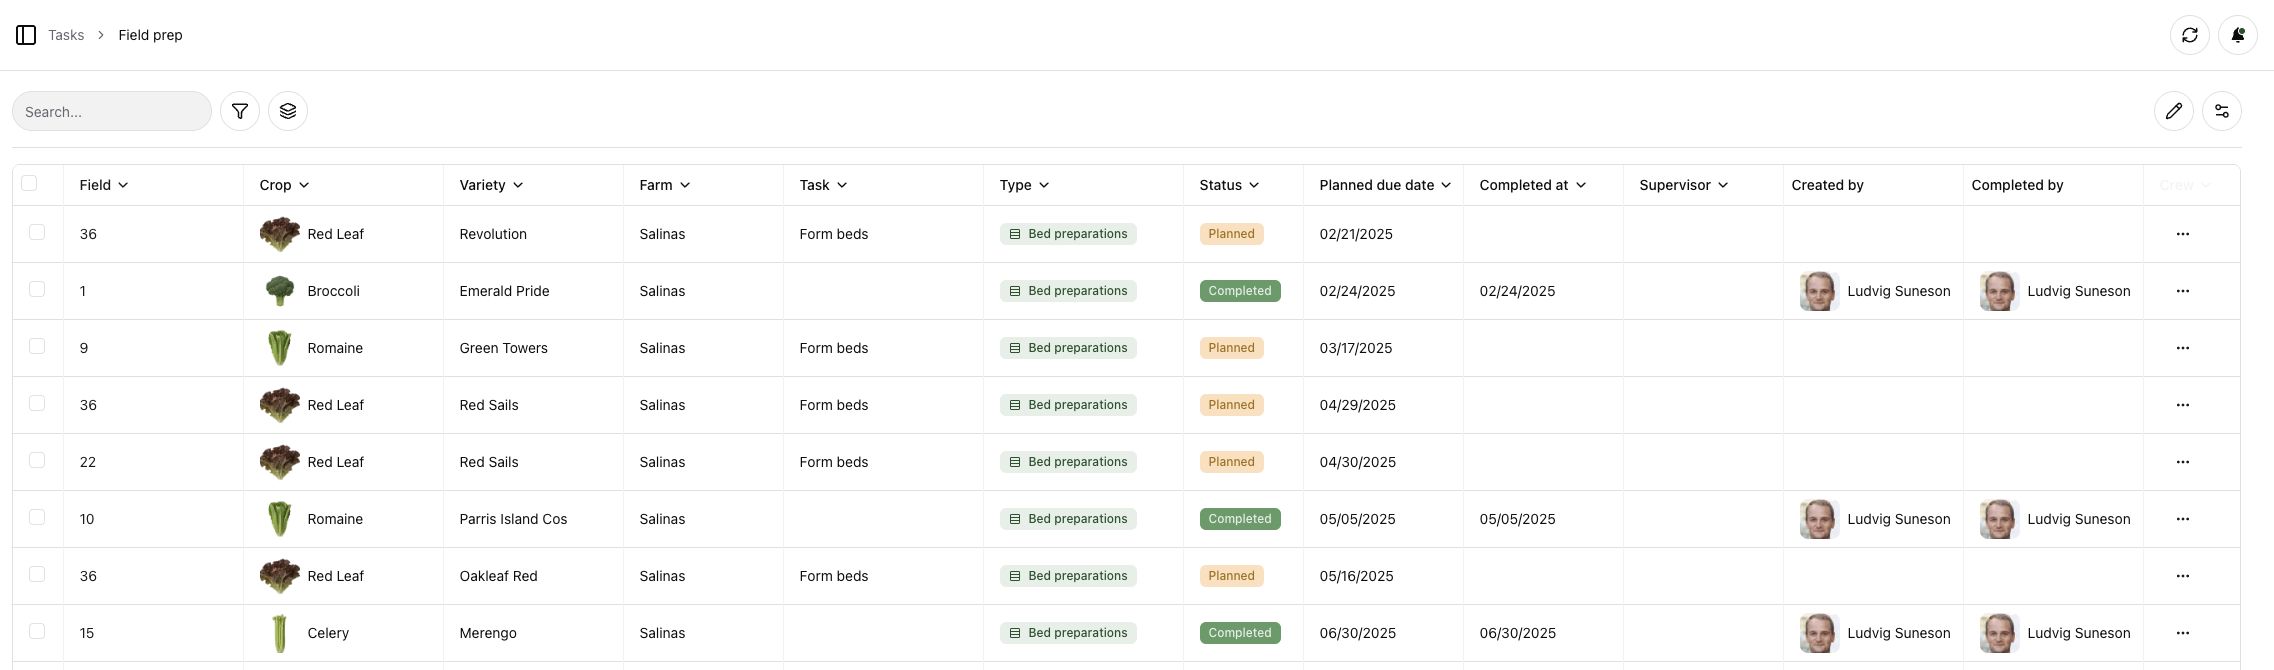The image size is (2274, 670).
Task: Open row menu for Green Towers row
Action: click(2182, 348)
